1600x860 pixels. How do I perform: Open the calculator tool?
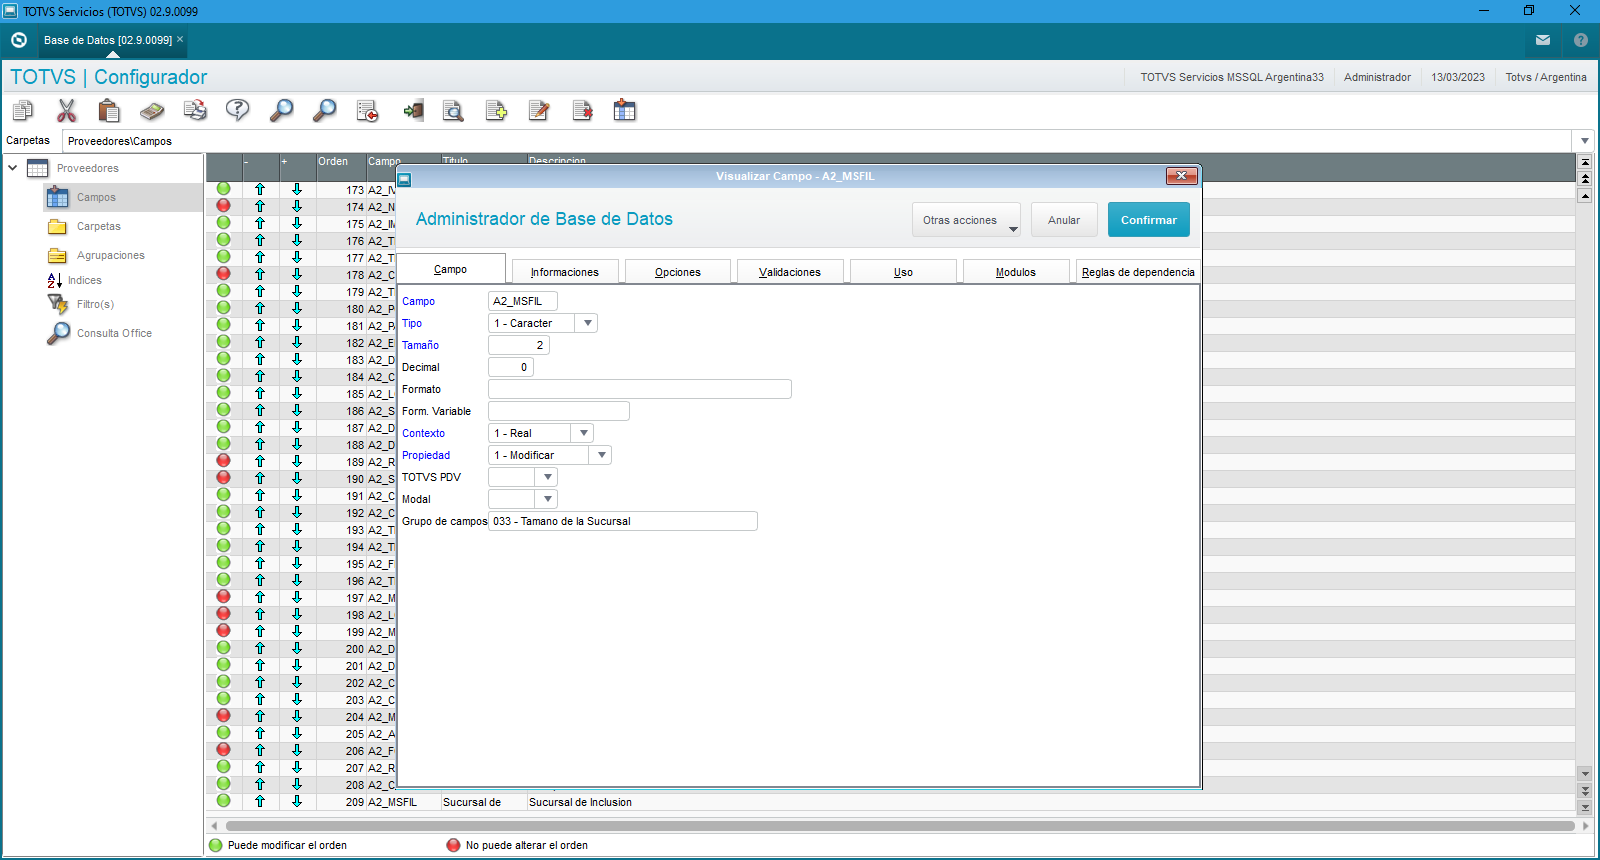(152, 110)
